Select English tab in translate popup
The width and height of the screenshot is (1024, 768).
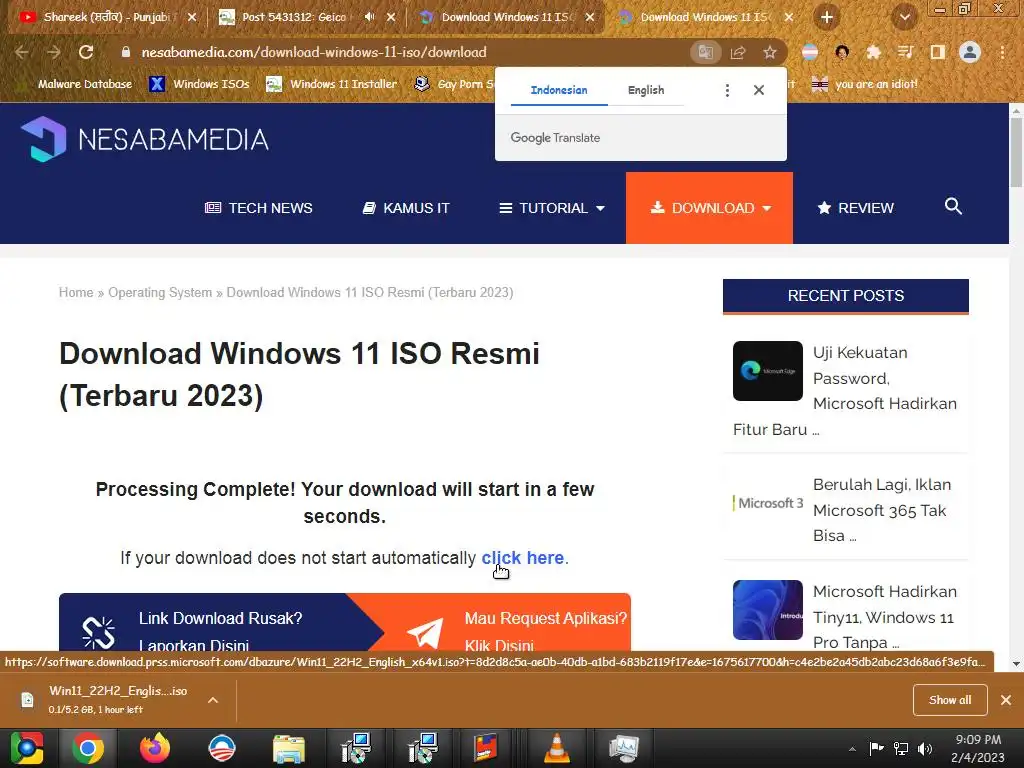(646, 90)
